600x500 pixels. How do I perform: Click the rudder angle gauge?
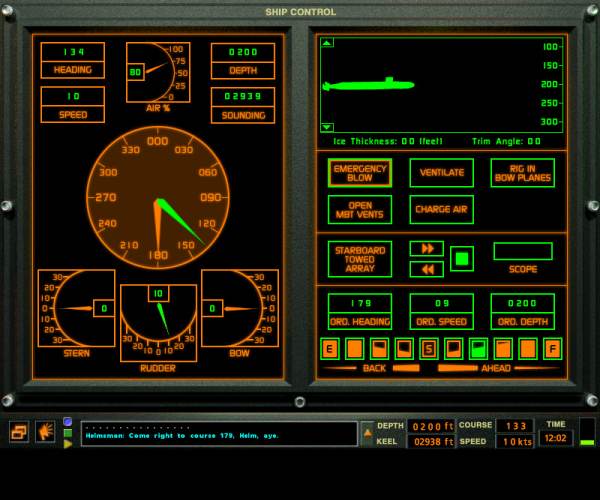158,323
